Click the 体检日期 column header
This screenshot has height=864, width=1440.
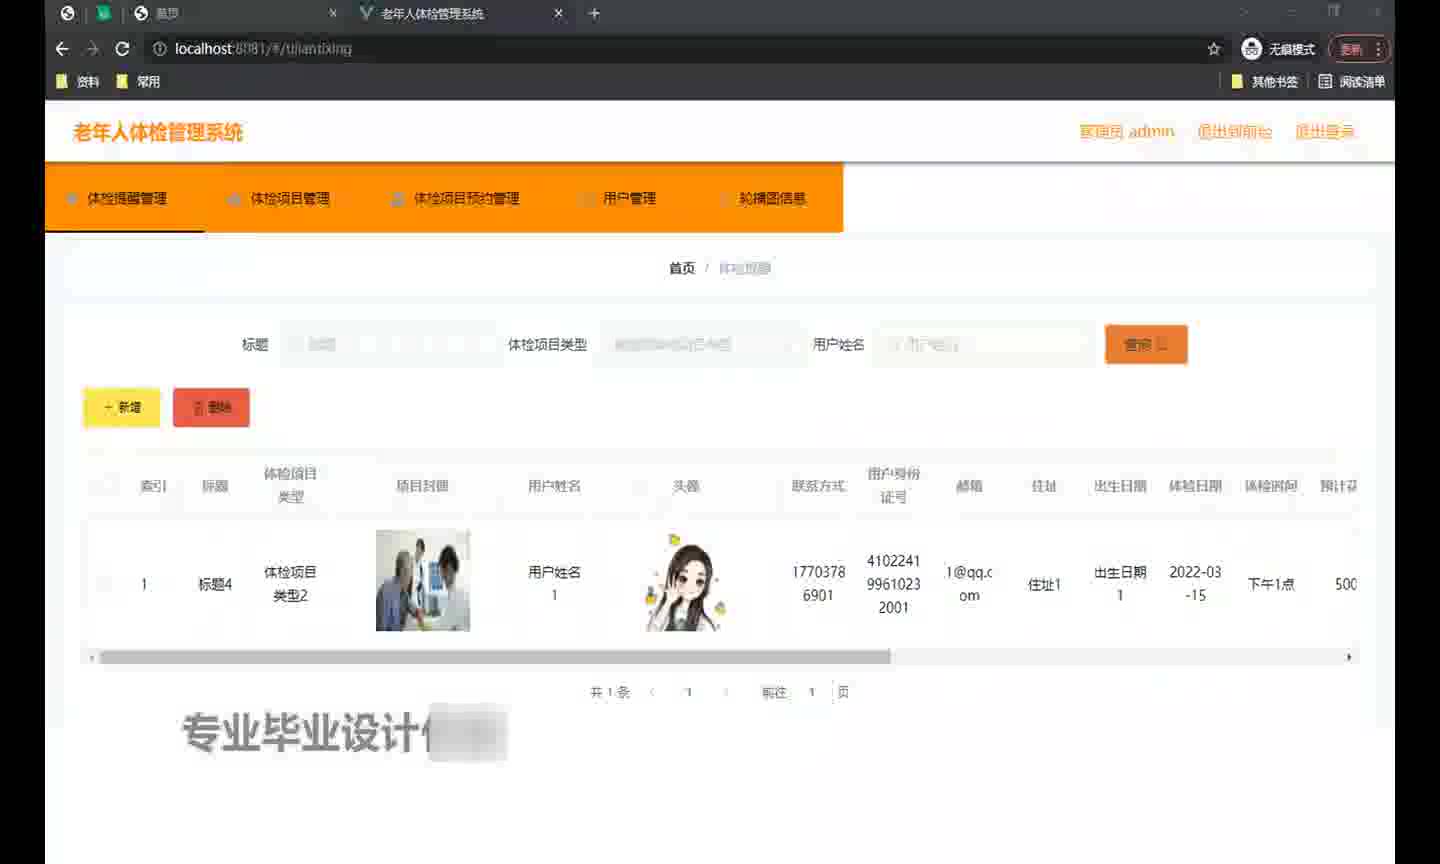(1195, 486)
